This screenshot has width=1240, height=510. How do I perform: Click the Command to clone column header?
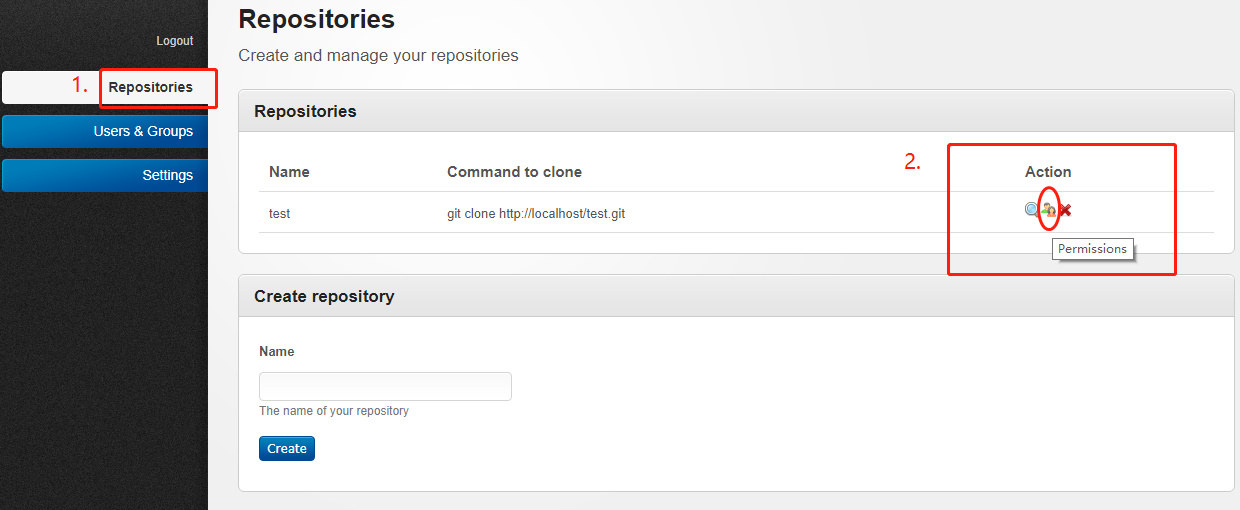pos(514,172)
